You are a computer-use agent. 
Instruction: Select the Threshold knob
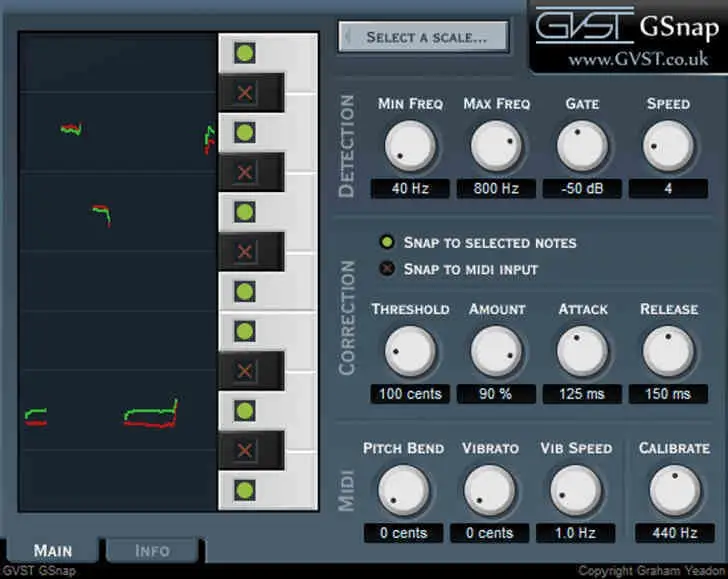coord(410,351)
